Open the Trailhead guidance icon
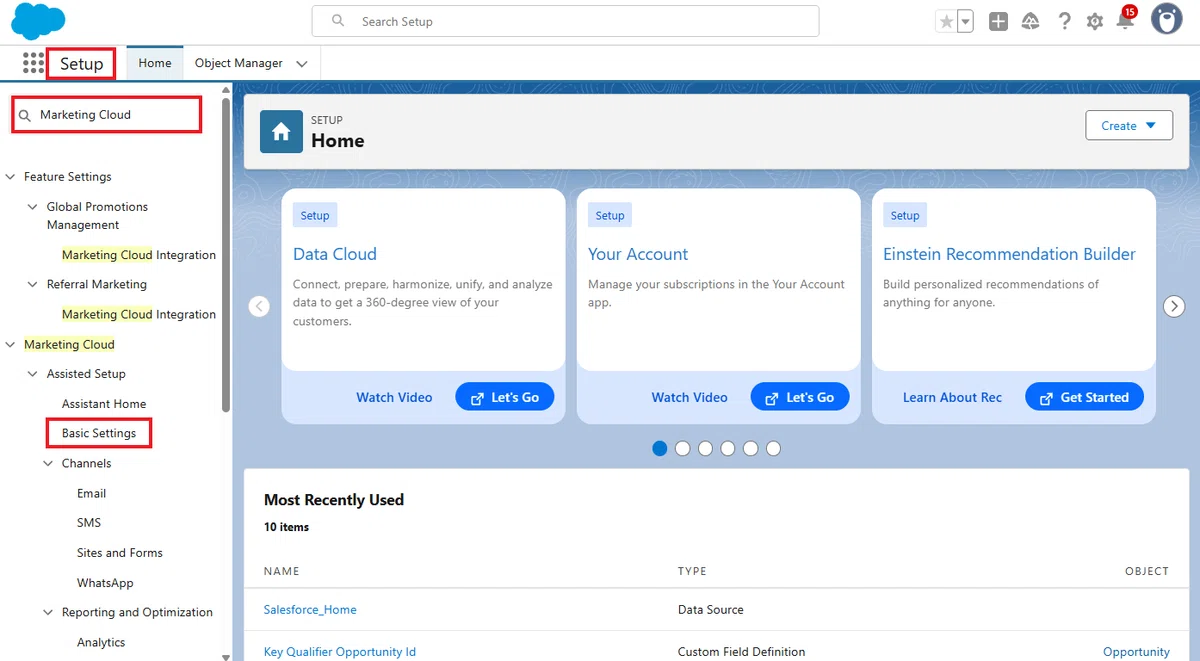The height and width of the screenshot is (661, 1200). point(1030,21)
